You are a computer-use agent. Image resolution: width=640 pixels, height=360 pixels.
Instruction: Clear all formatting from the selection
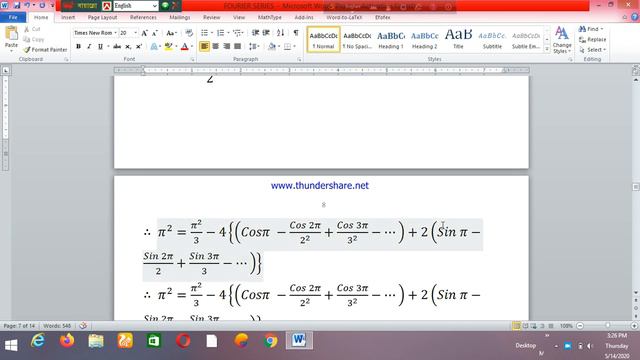tap(189, 33)
